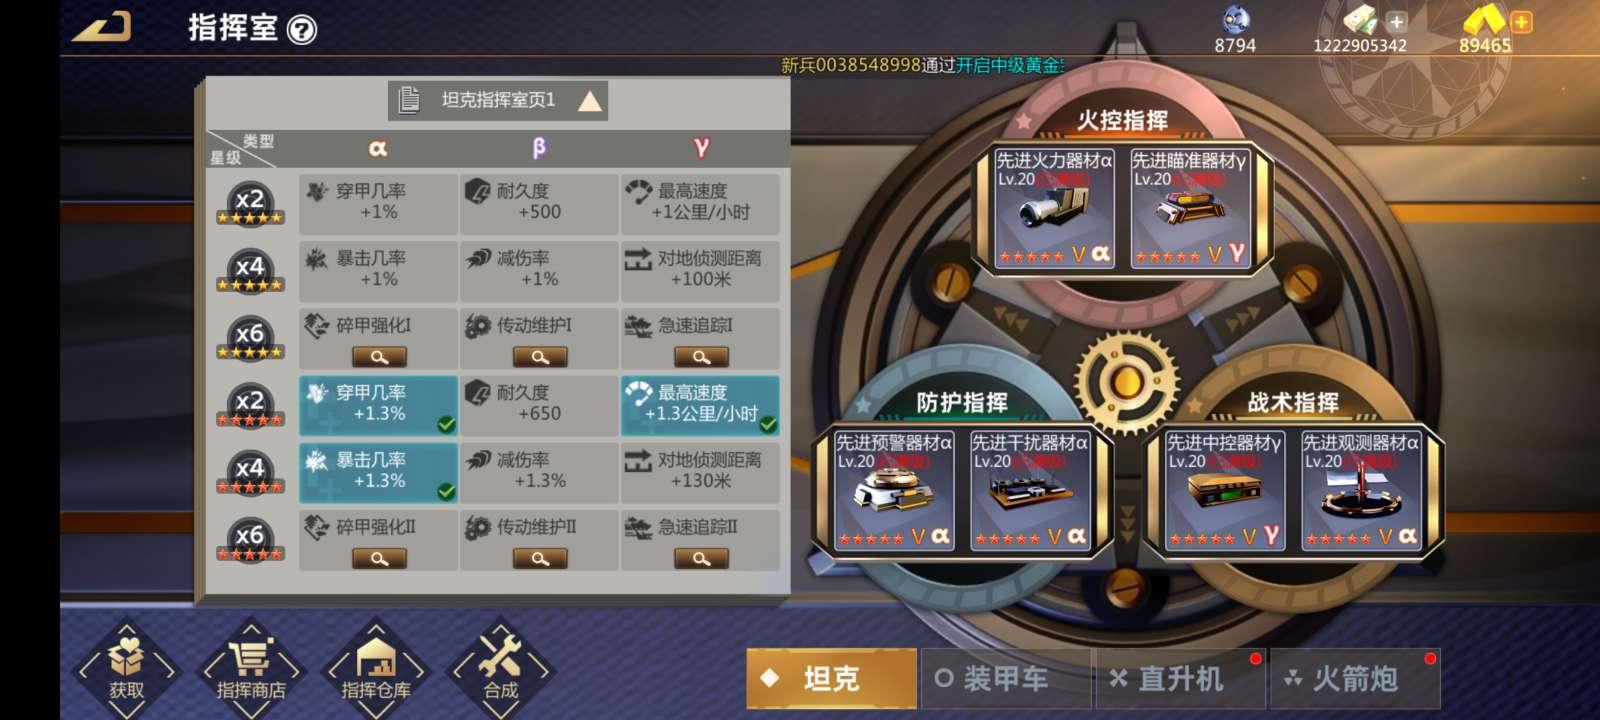The image size is (1600, 720).
Task: Select the 先进火力器材α equipment card
Action: (x=1054, y=209)
